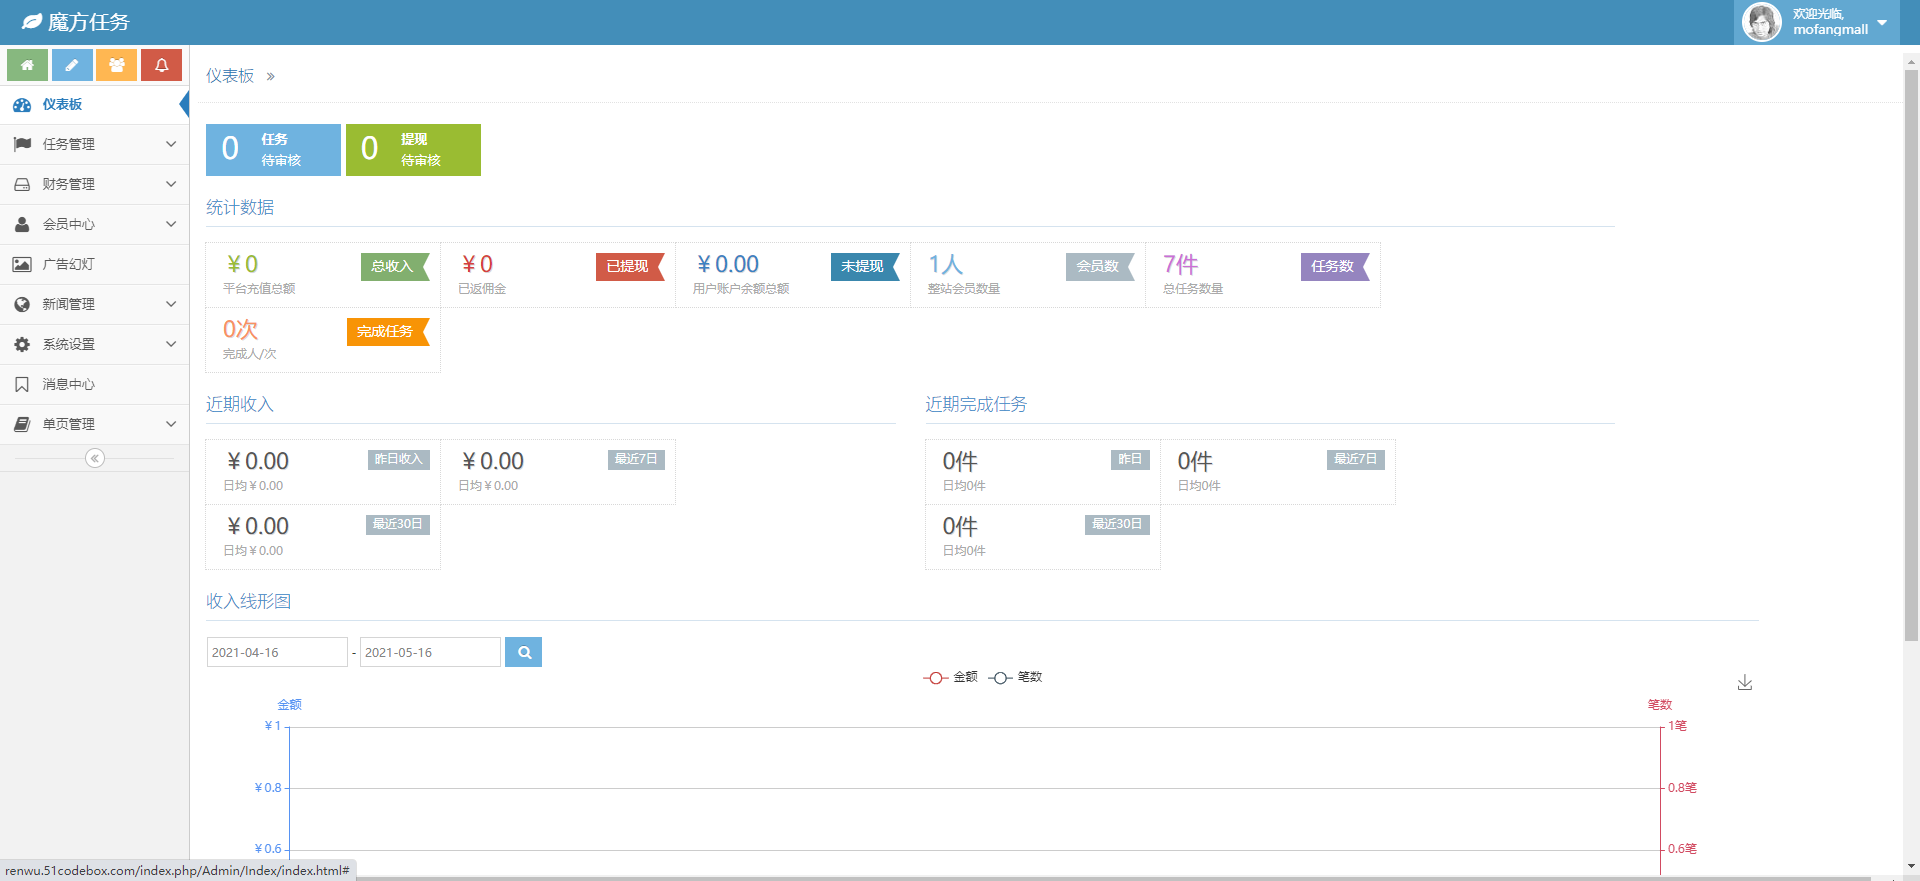Click the magnifier search button beside dates

[523, 652]
